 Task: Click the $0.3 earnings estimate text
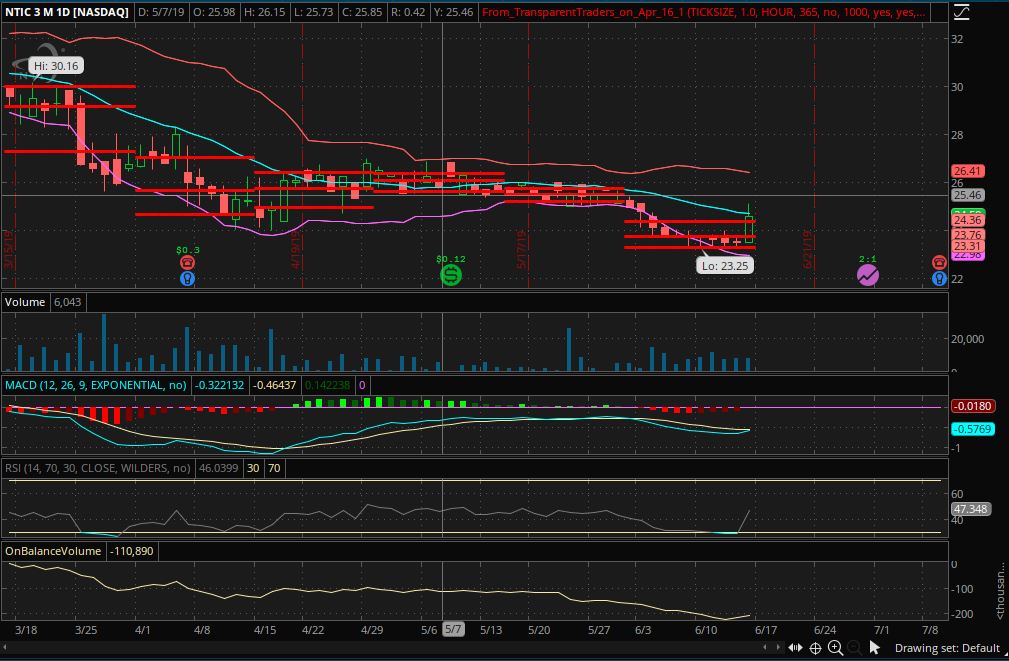[187, 250]
